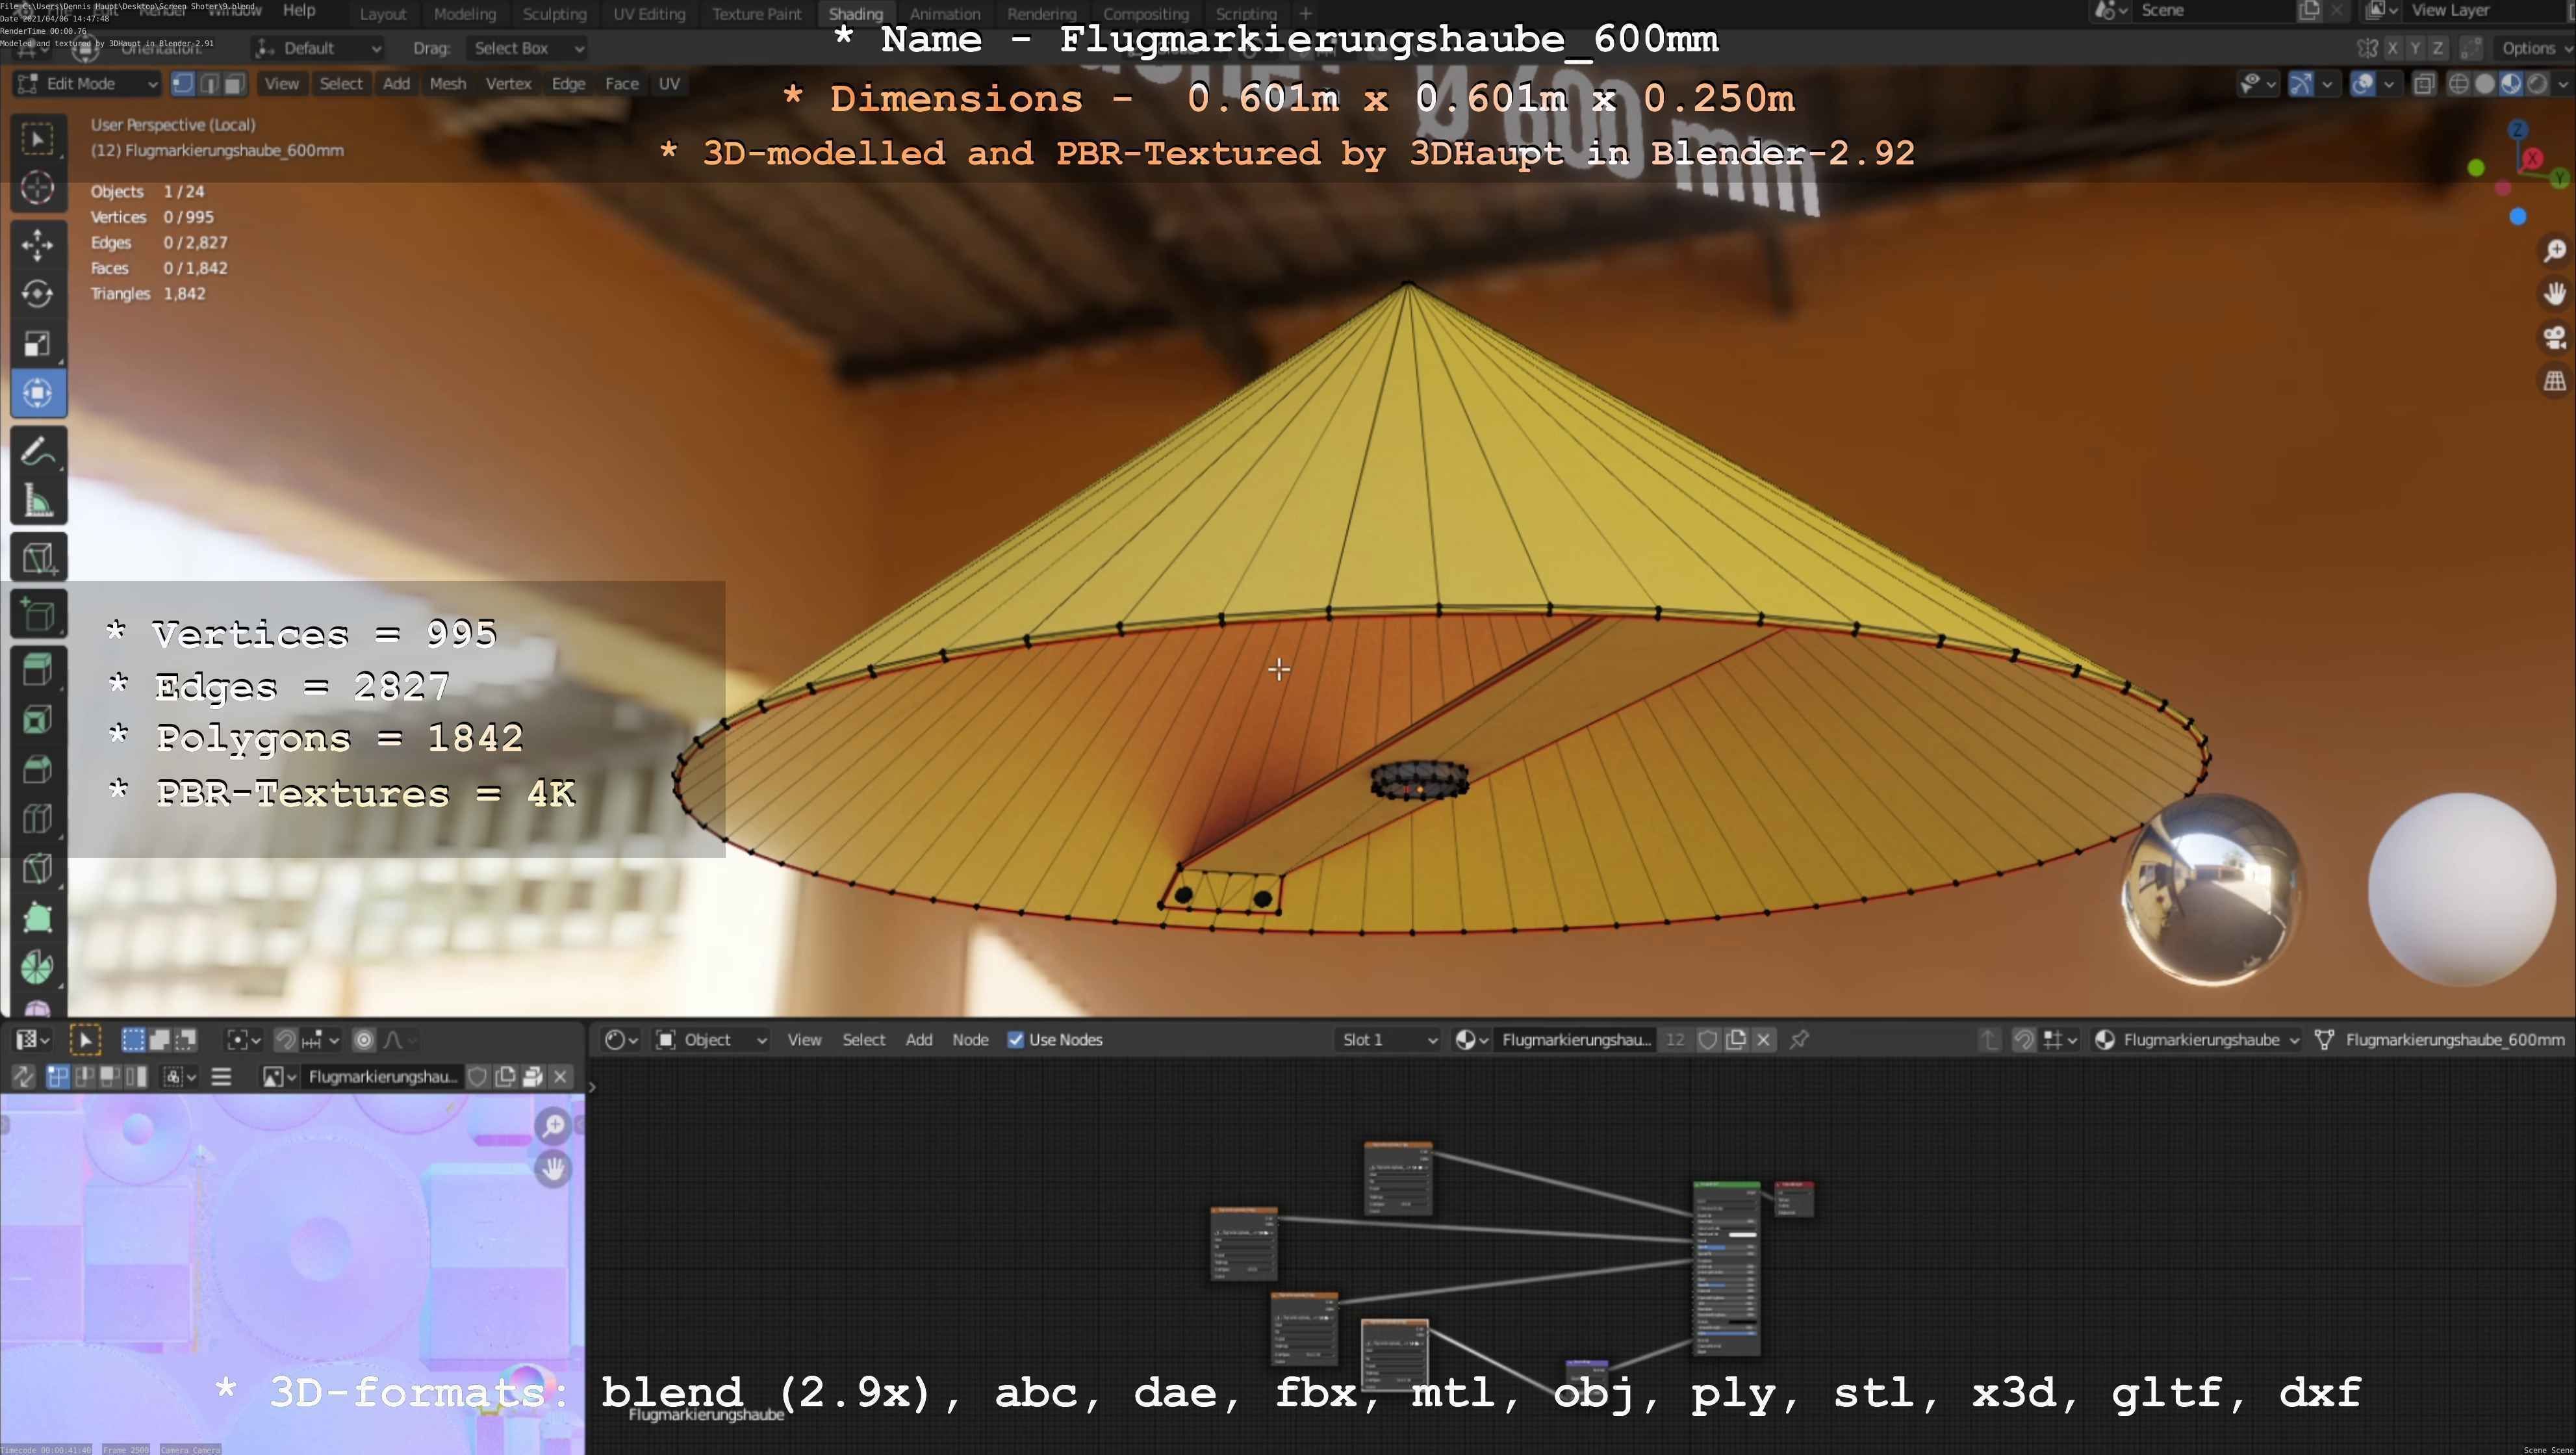Open the viewport shading options dropdown arrow

(2562, 84)
